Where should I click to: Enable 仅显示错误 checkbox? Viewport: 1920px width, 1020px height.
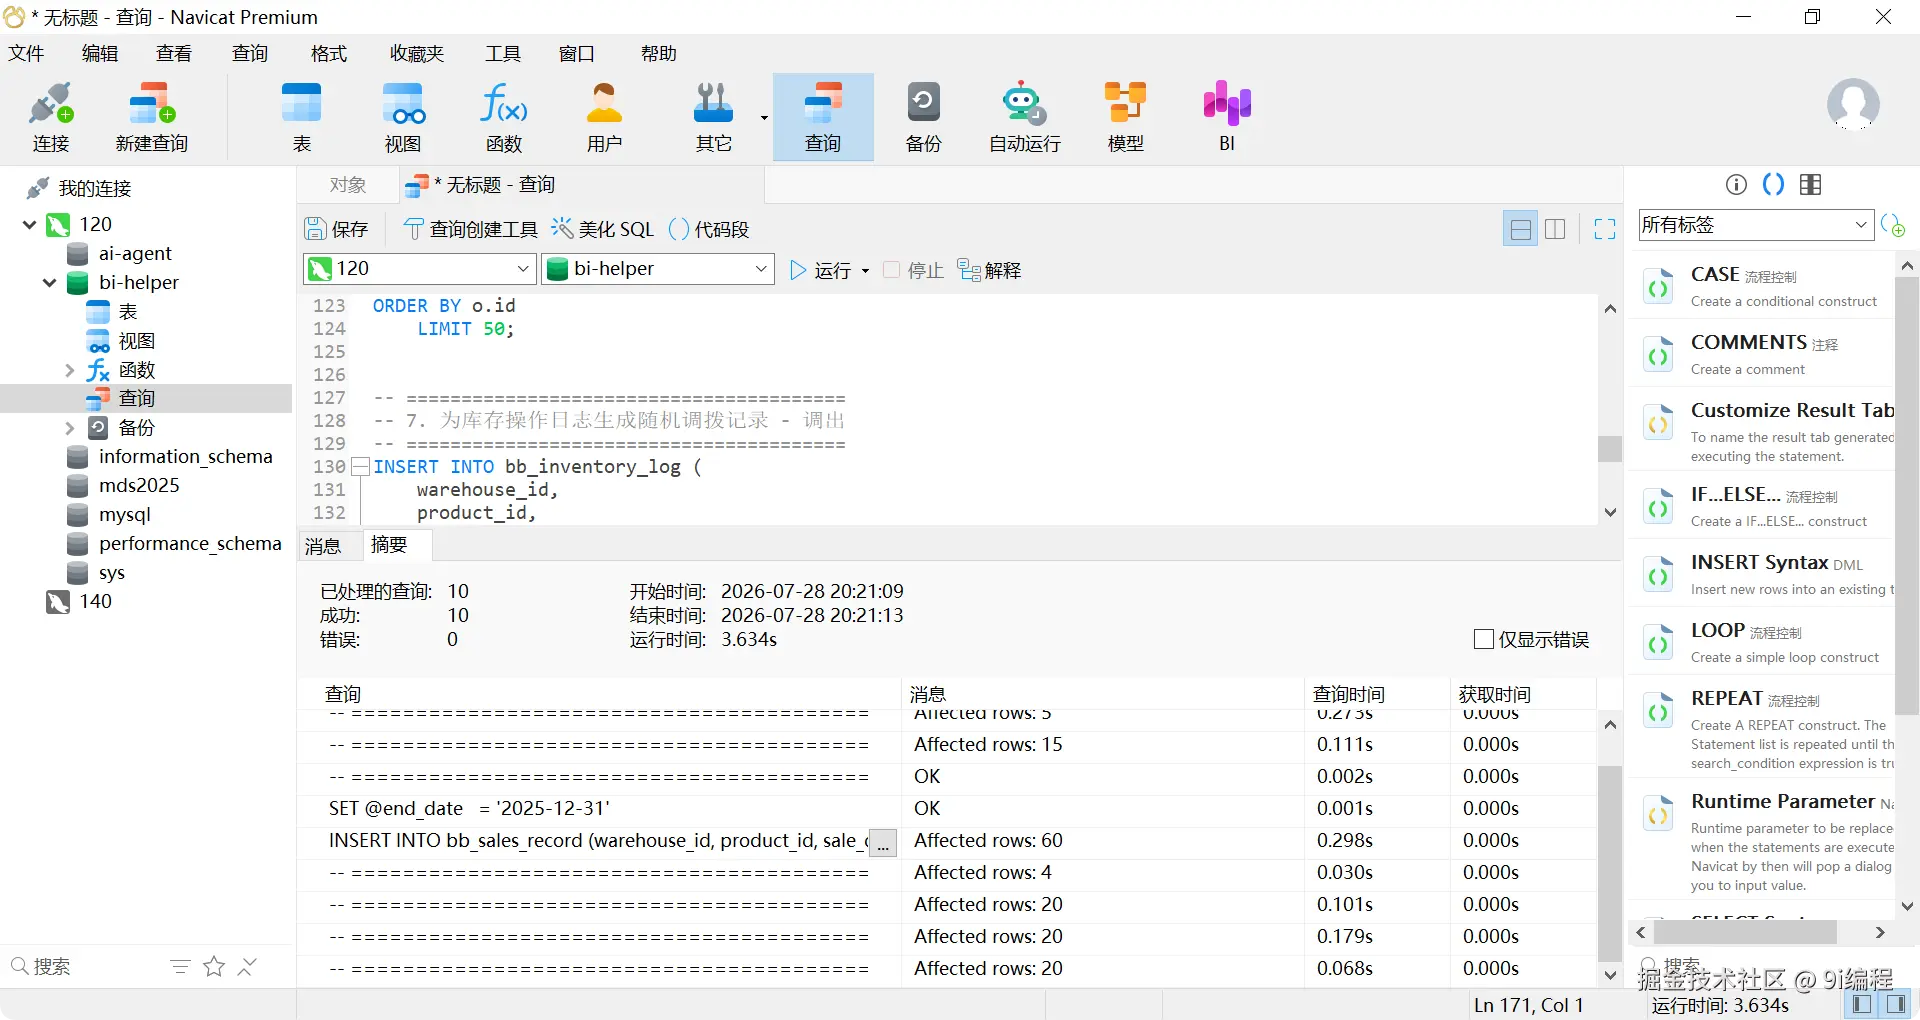(1484, 639)
